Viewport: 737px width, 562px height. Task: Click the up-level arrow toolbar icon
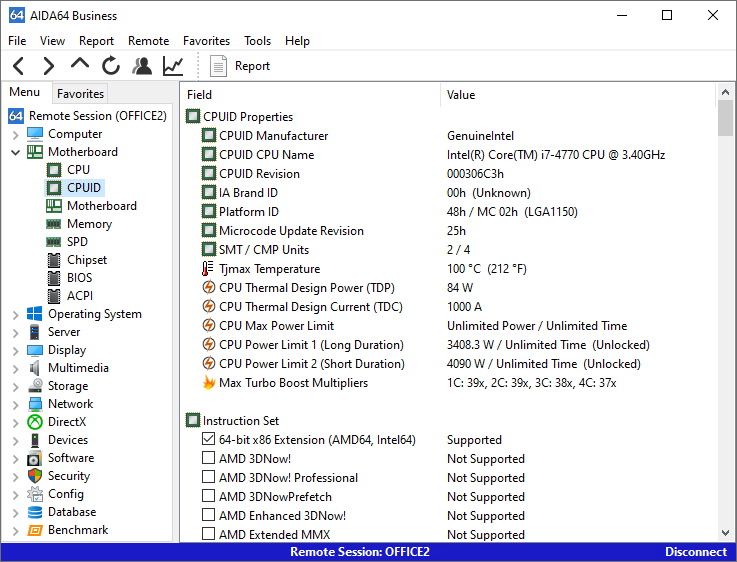tap(80, 63)
